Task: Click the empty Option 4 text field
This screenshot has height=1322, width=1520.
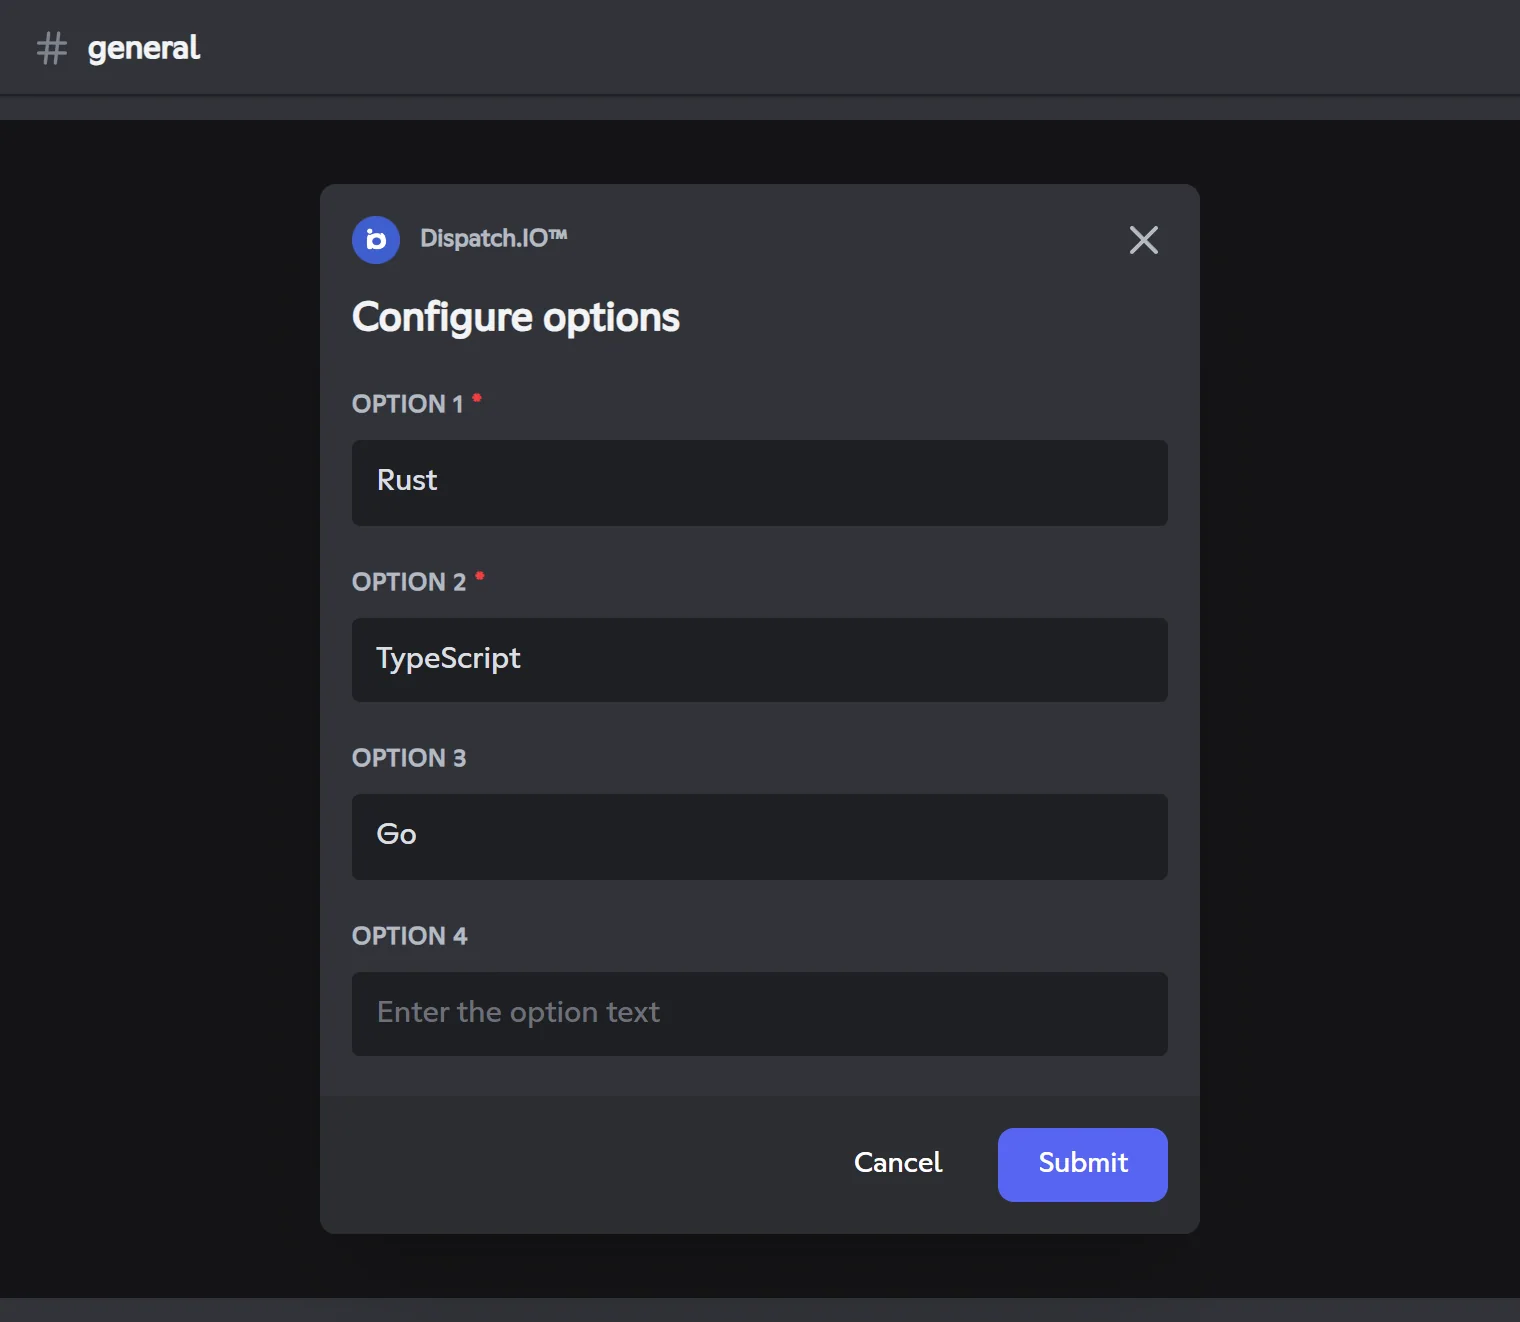Action: tap(760, 1014)
